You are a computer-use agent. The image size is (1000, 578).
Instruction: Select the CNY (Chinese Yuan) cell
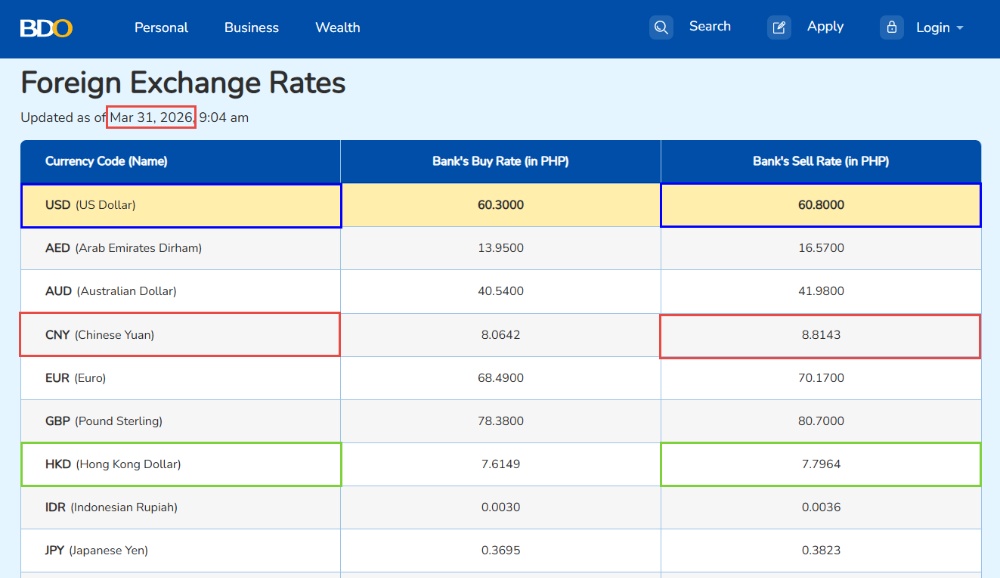tap(100, 335)
